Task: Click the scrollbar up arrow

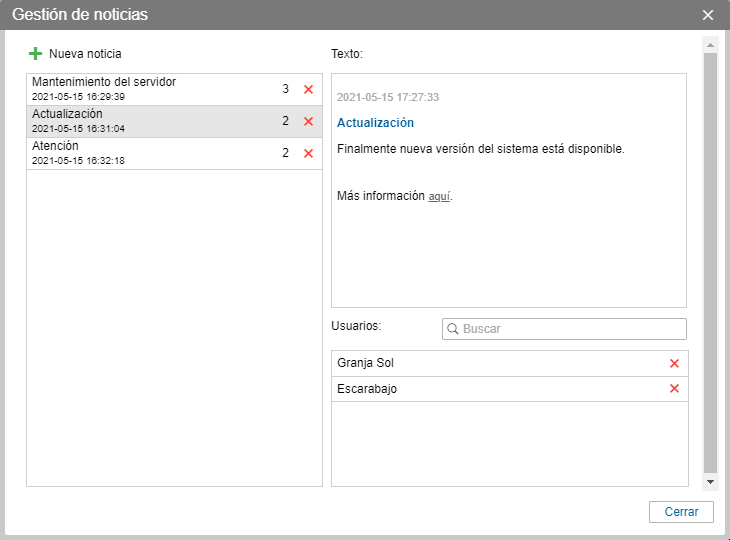Action: pos(710,46)
